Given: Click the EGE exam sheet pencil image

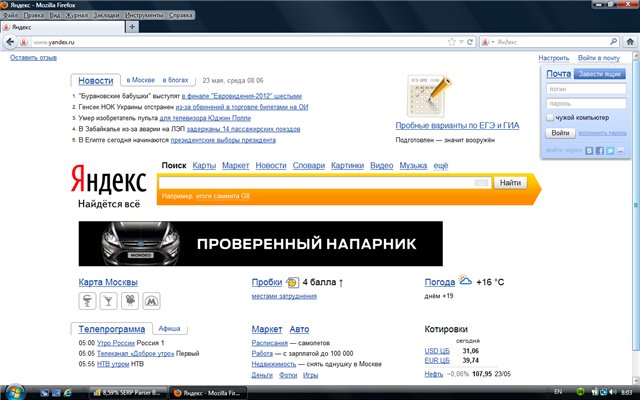Looking at the screenshot, I should tap(429, 96).
